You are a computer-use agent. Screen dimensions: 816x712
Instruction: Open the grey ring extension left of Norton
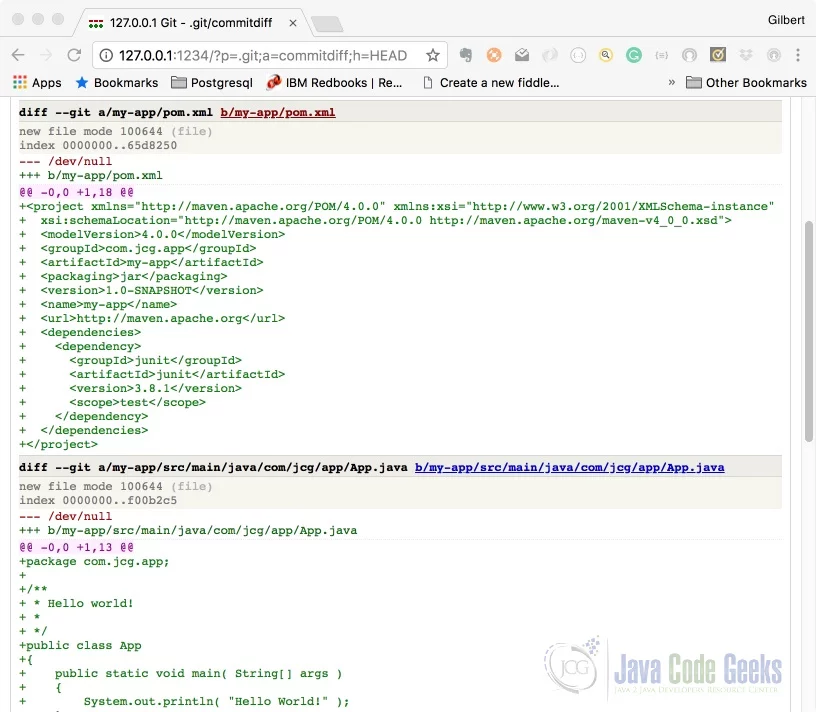(690, 55)
